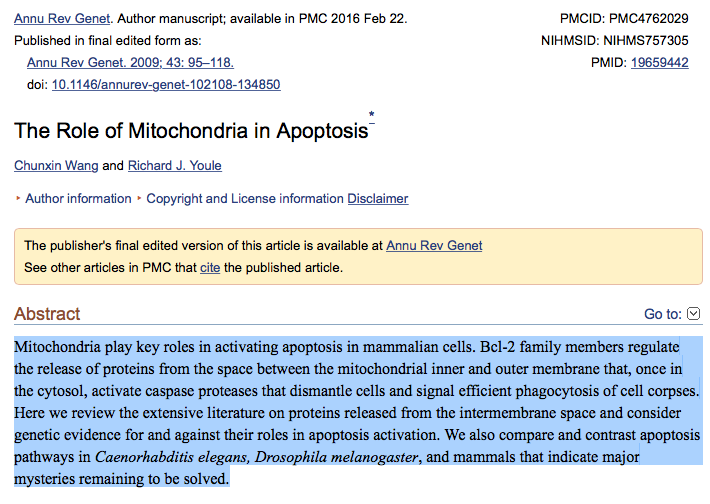Open Annu Rev Genet link in publisher notice
The width and height of the screenshot is (710, 504).
click(x=434, y=245)
